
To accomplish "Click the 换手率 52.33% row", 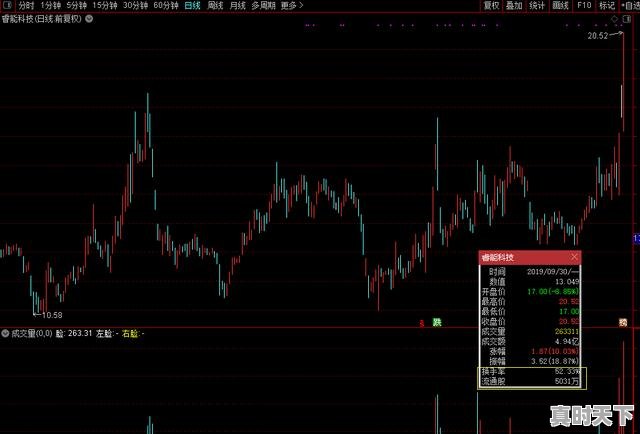I will click(530, 372).
